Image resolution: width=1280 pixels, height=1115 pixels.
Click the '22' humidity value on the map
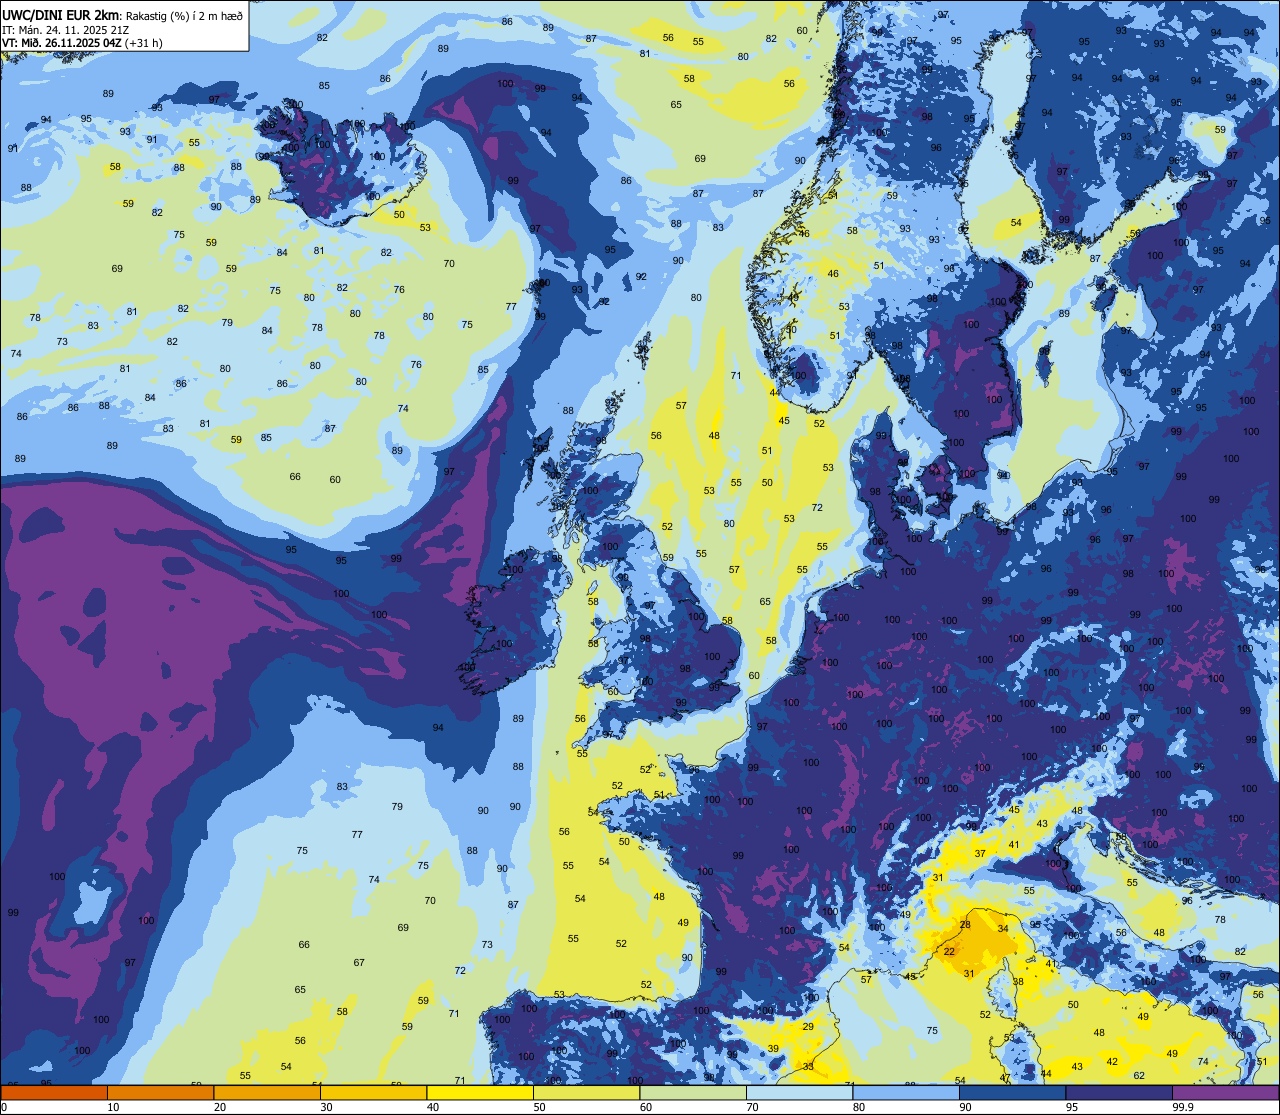click(949, 951)
